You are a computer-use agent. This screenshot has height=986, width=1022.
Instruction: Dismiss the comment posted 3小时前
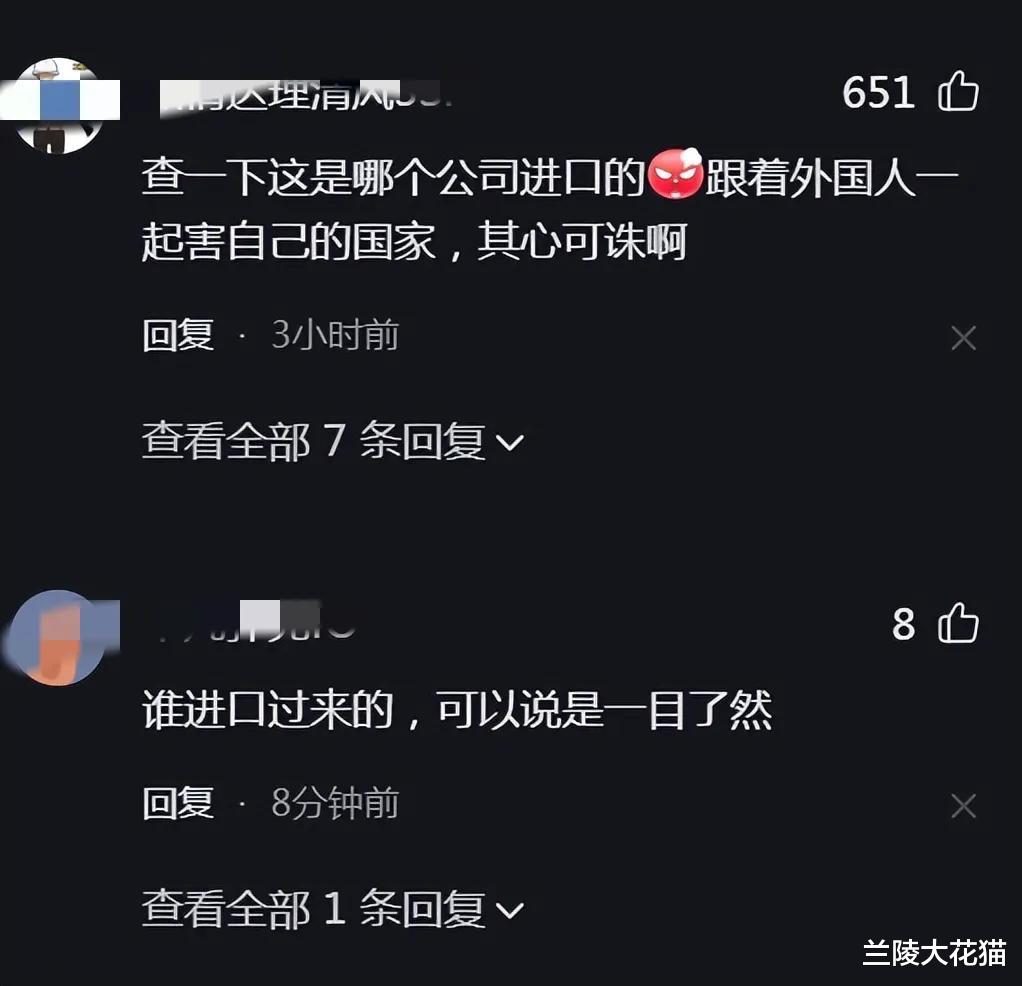[963, 338]
